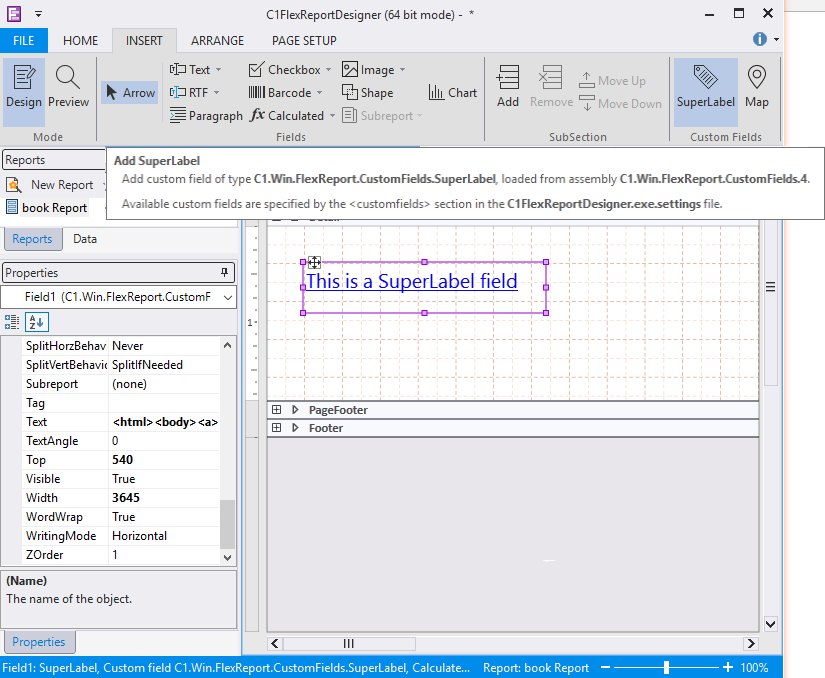Select the Arrow pointer tool

pyautogui.click(x=129, y=93)
